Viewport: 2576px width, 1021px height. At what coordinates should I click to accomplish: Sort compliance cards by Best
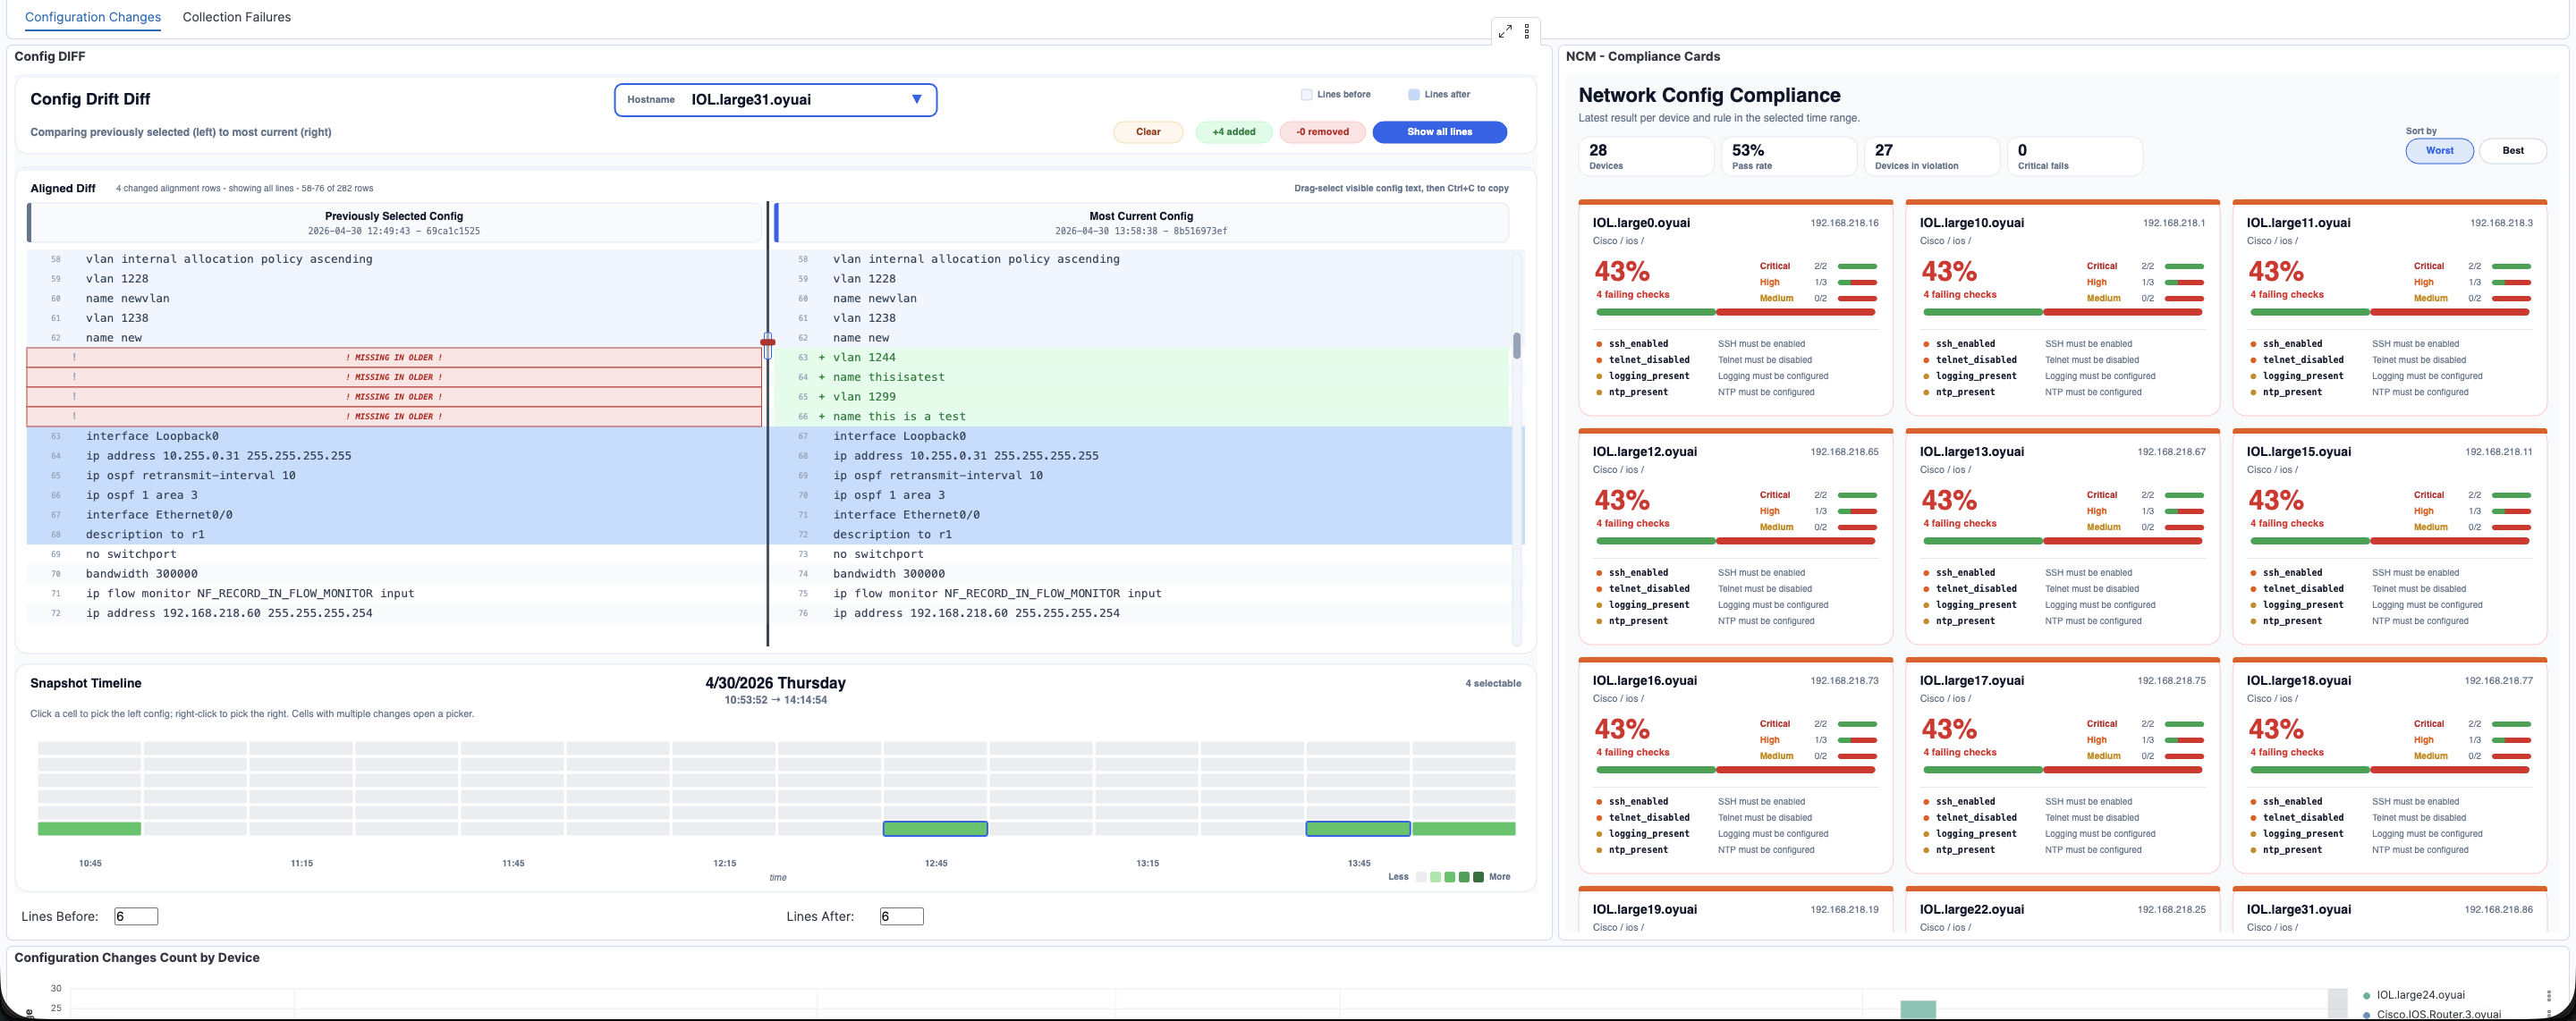[x=2513, y=151]
